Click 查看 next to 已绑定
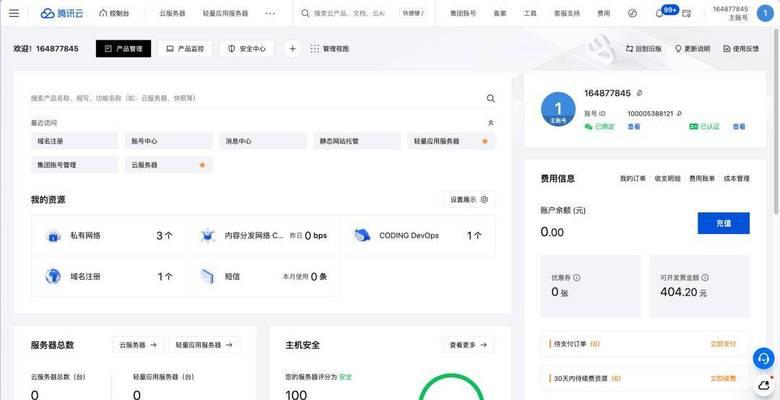The height and width of the screenshot is (400, 780). pyautogui.click(x=633, y=127)
